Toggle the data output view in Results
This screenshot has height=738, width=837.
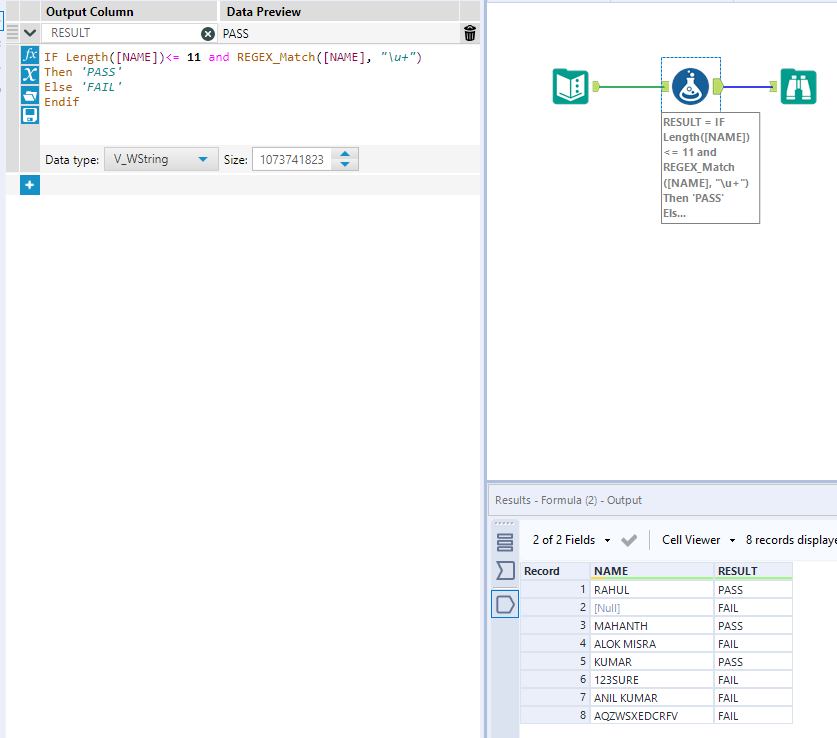(505, 604)
